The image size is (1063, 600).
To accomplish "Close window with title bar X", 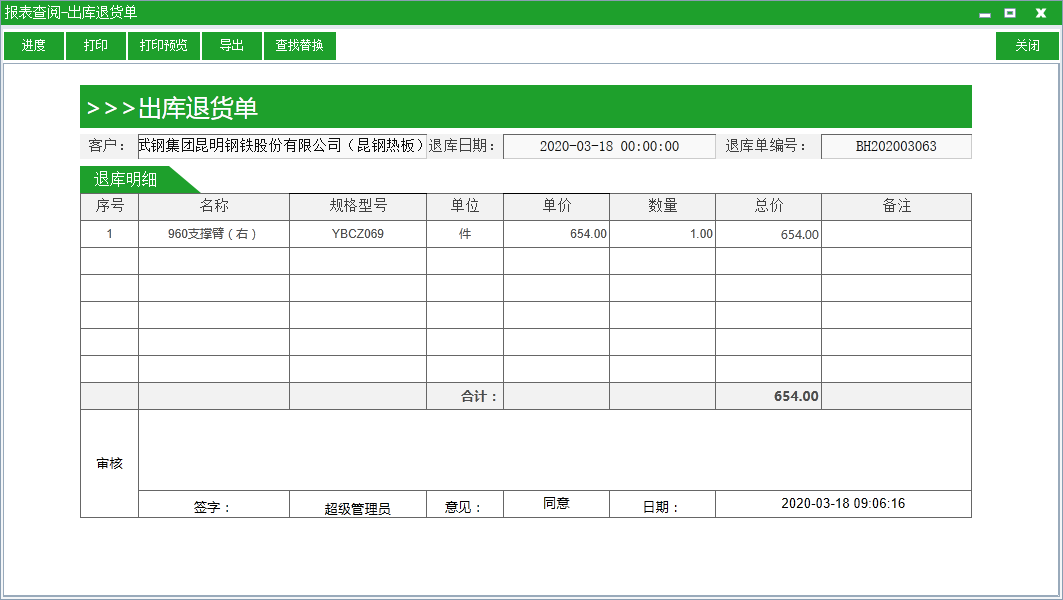I will click(x=1041, y=13).
